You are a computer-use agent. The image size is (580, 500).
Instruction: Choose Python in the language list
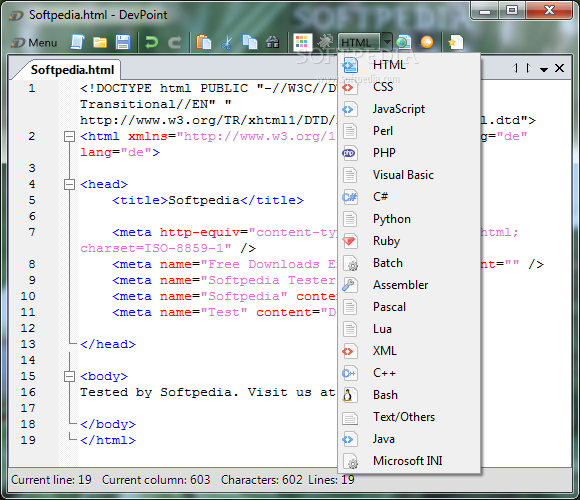(409, 219)
